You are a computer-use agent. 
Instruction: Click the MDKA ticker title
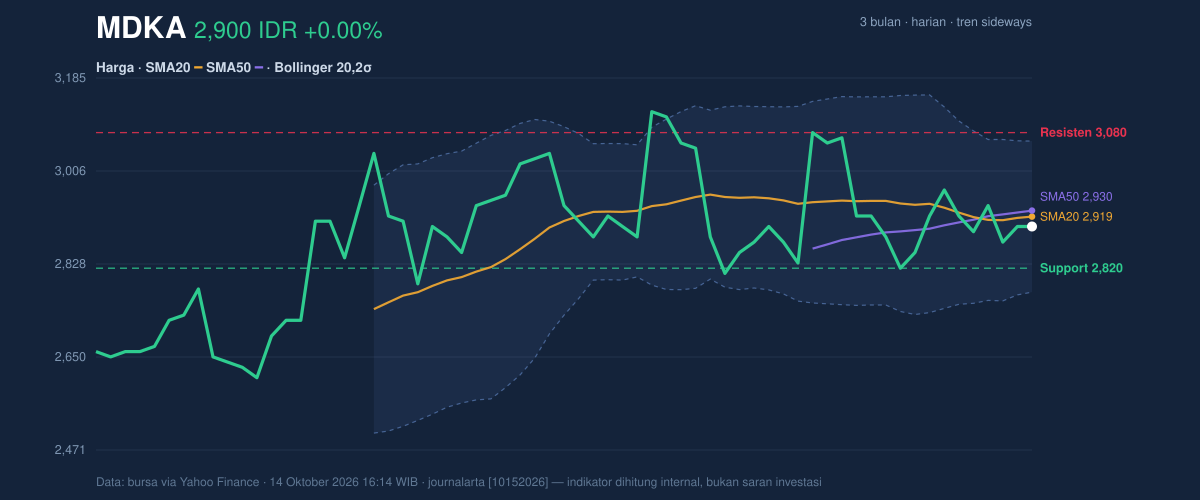[x=141, y=29]
